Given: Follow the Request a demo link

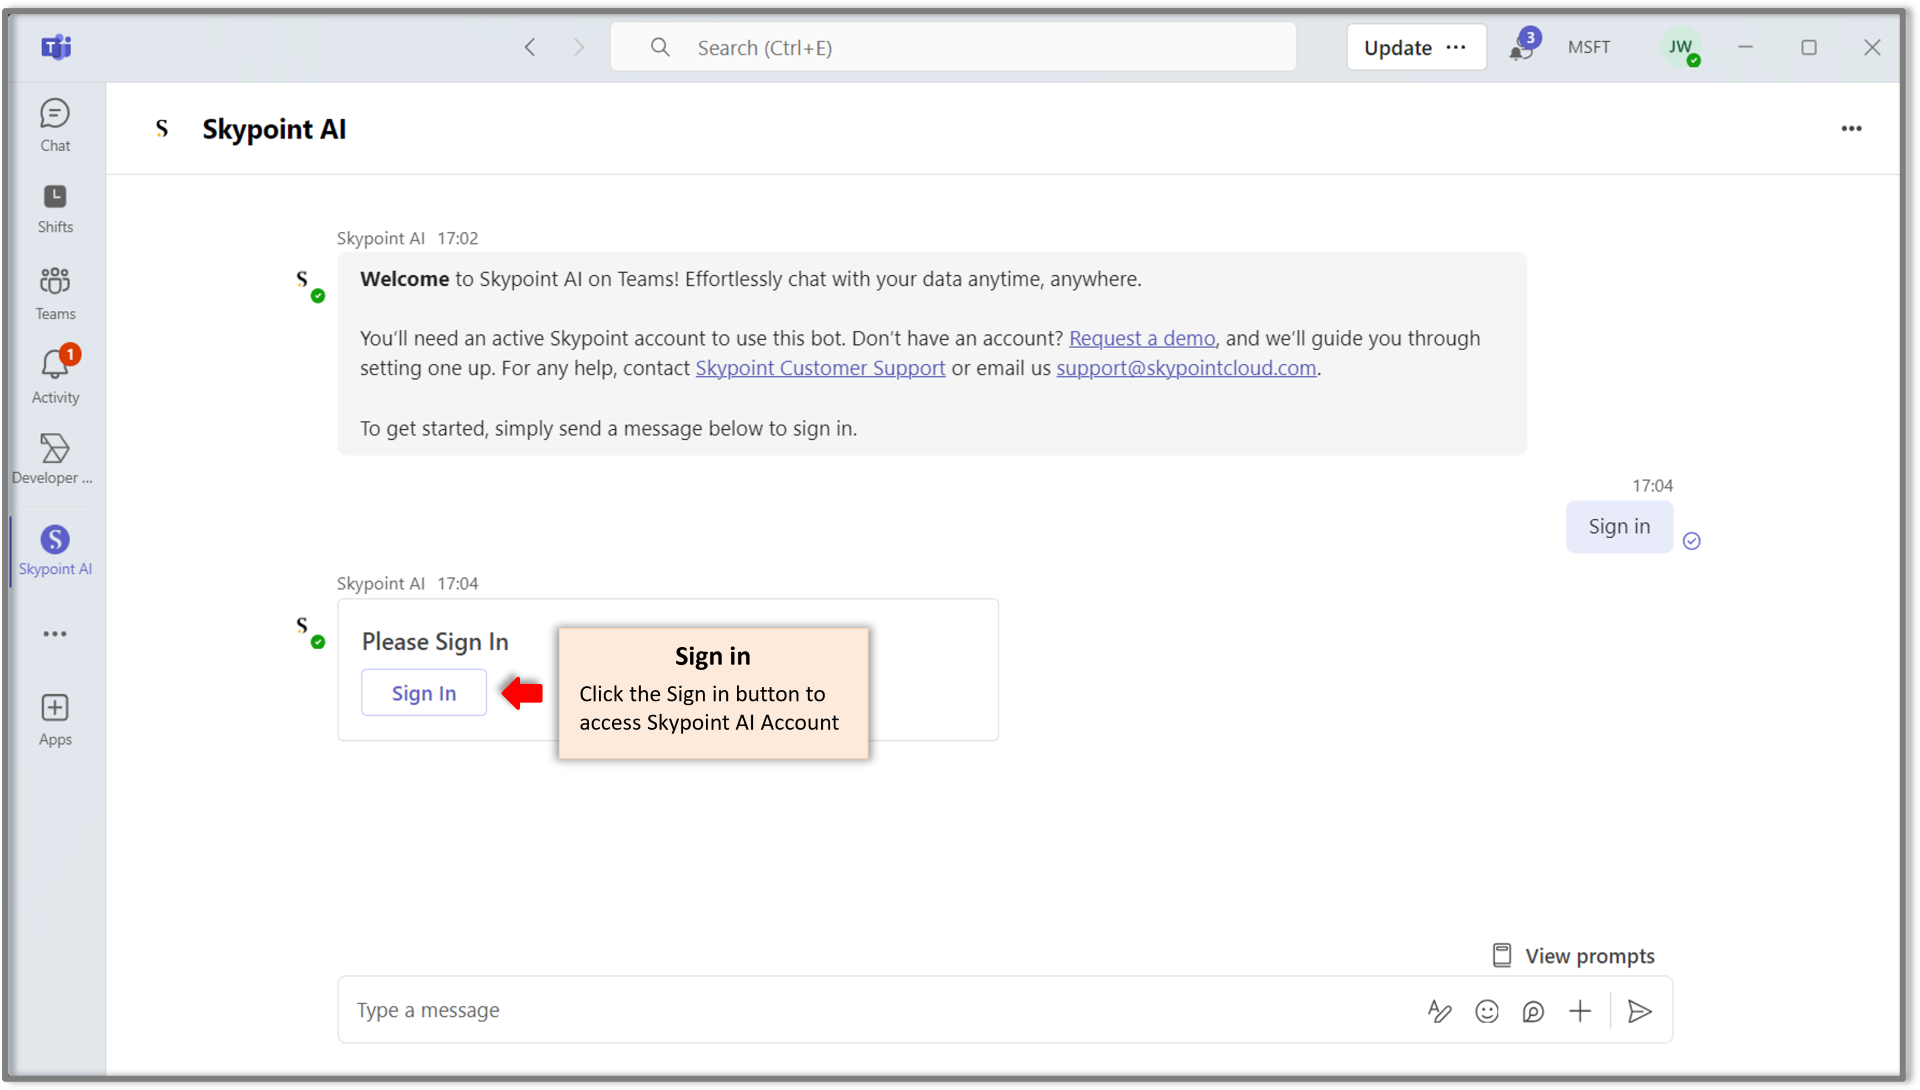Looking at the screenshot, I should [x=1141, y=339].
